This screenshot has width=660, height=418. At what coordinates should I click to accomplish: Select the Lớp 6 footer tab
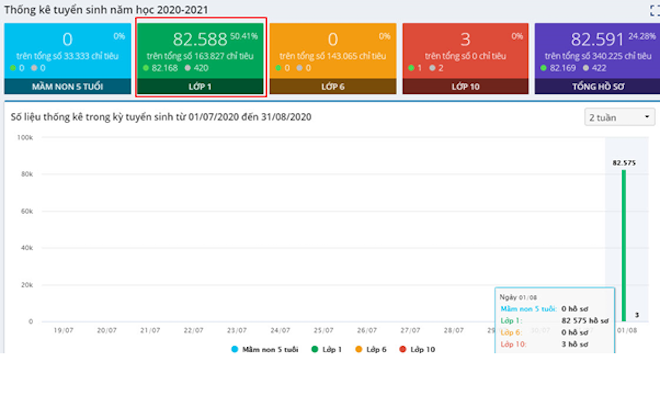point(332,87)
